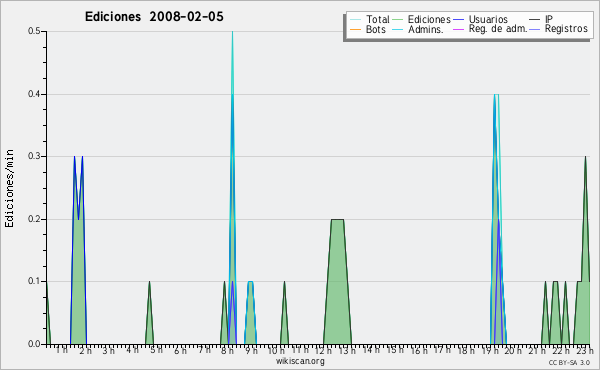Image resolution: width=600 pixels, height=370 pixels.
Task: Click the 0.4 y-axis value
Action: click(x=34, y=94)
